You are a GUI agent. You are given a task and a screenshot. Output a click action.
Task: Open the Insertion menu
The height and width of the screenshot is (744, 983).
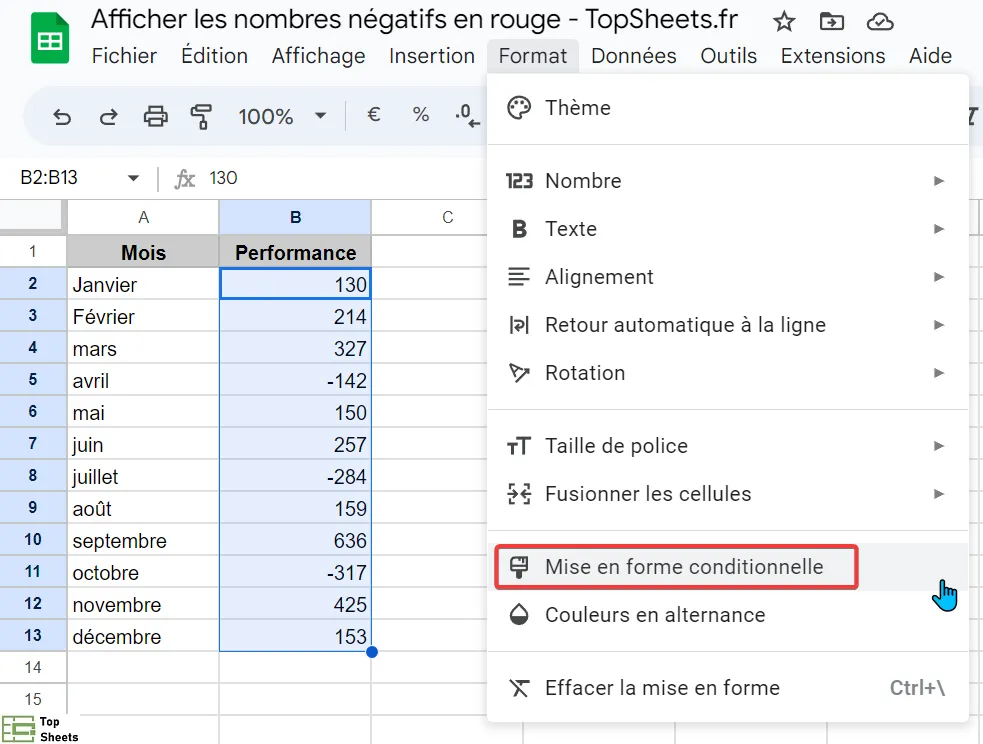(x=432, y=56)
